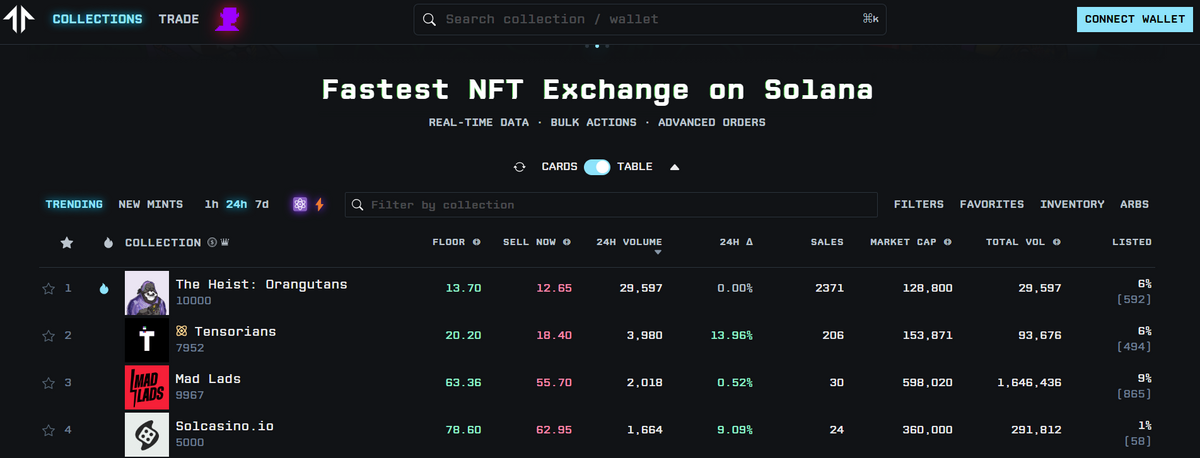Click the orange lightning bolt icon

coord(319,204)
